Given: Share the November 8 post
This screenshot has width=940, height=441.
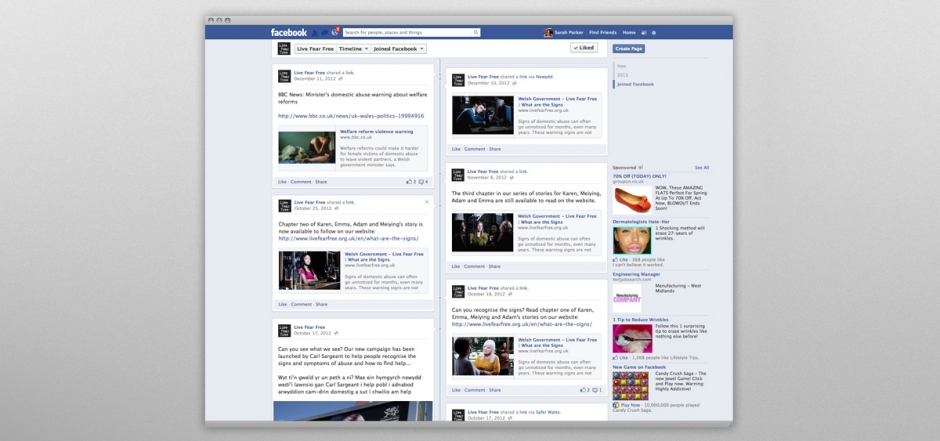Looking at the screenshot, I should point(495,266).
